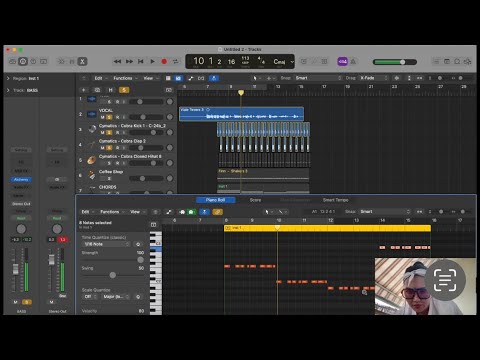Open the Mixer from the control bar
This screenshot has width=480, height=360.
click(x=72, y=62)
